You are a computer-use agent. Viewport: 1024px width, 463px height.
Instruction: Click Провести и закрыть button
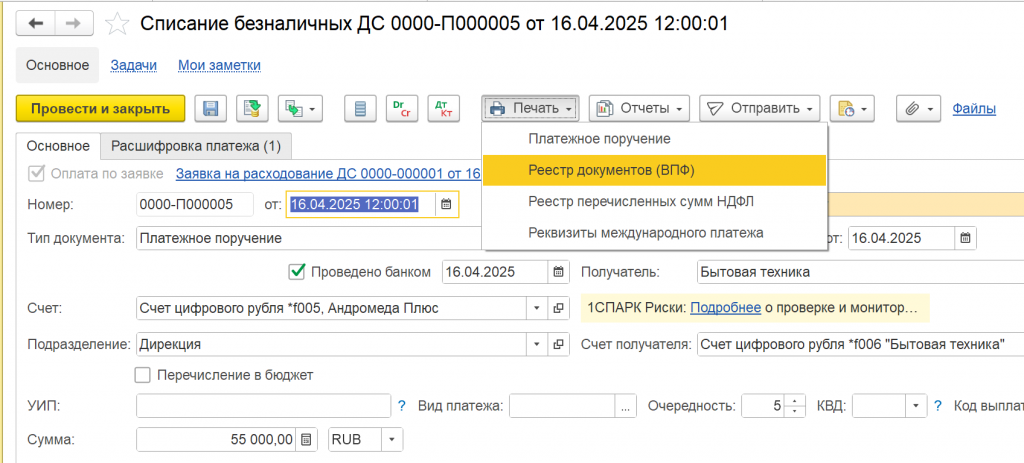(x=101, y=108)
